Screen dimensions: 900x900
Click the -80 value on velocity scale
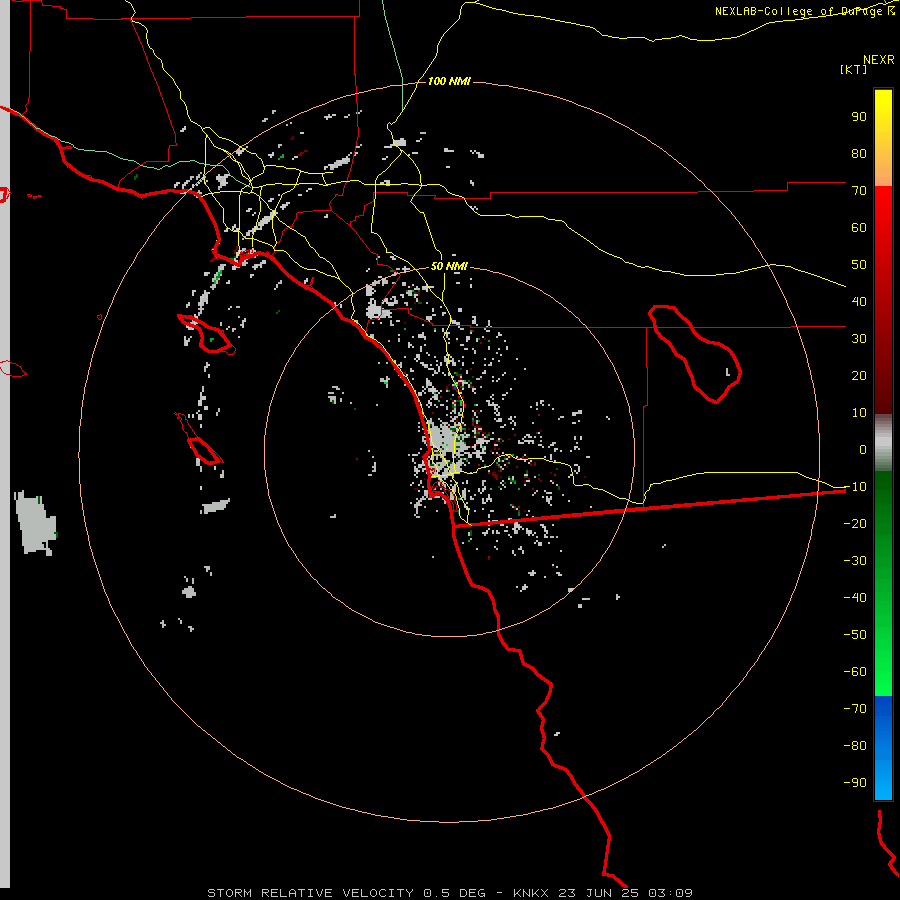[855, 746]
